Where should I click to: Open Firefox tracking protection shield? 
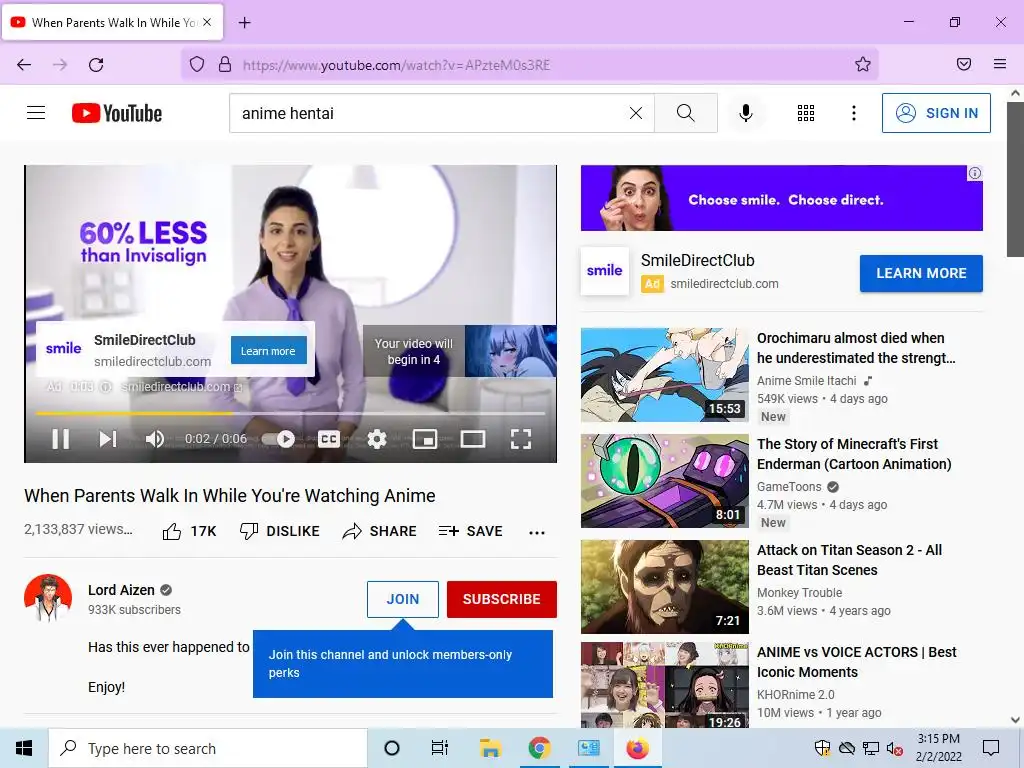(x=197, y=64)
